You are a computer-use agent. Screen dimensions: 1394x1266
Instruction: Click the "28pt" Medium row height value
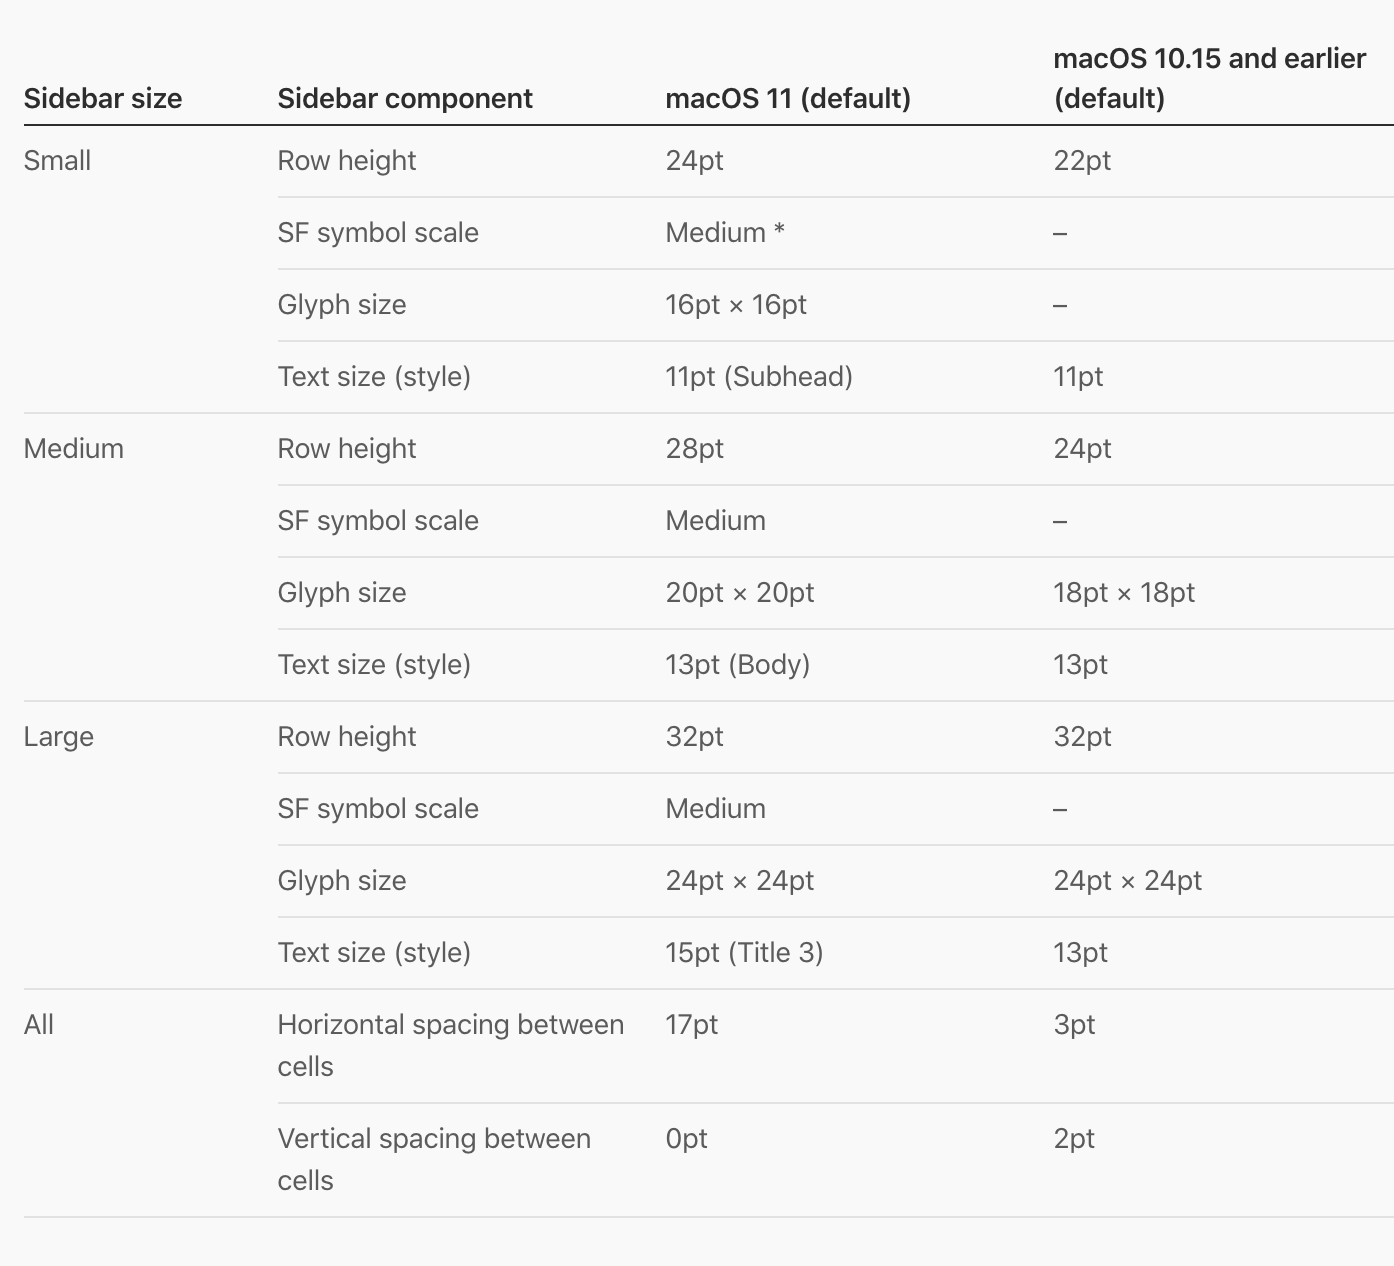click(x=695, y=448)
